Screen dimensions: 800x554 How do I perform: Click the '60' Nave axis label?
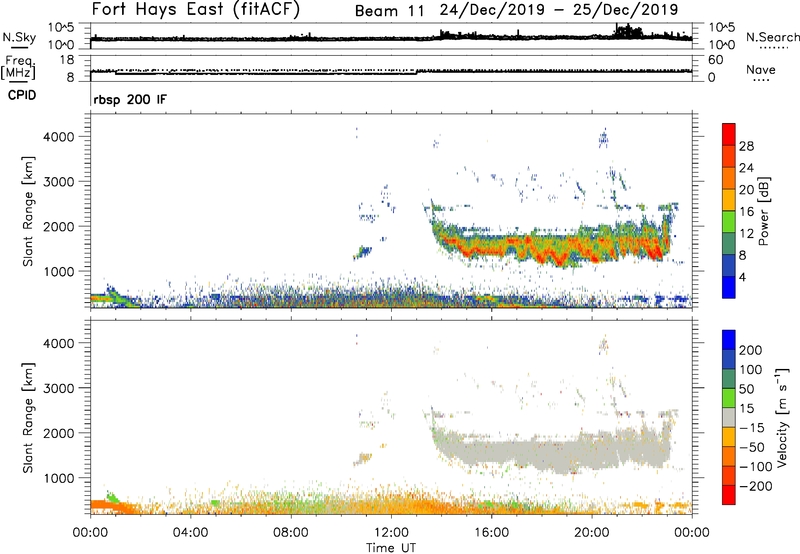715,60
